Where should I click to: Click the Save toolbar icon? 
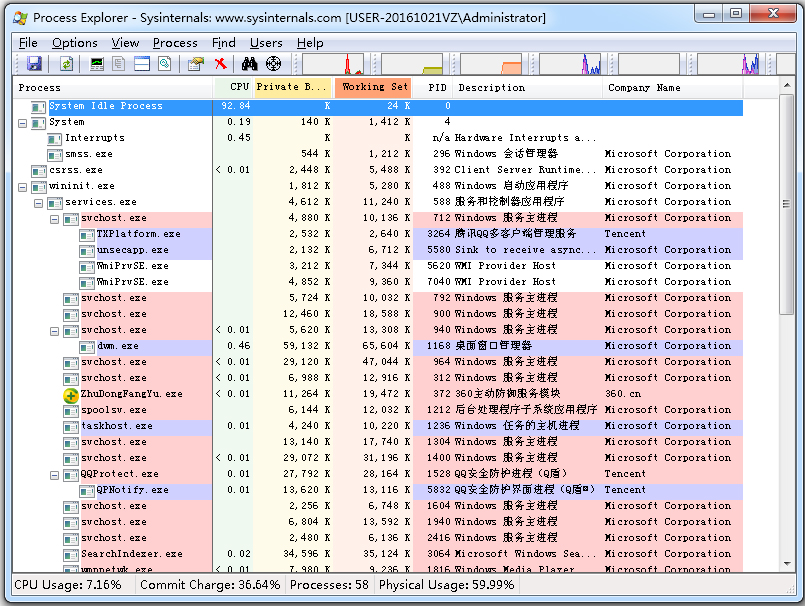tap(34, 64)
